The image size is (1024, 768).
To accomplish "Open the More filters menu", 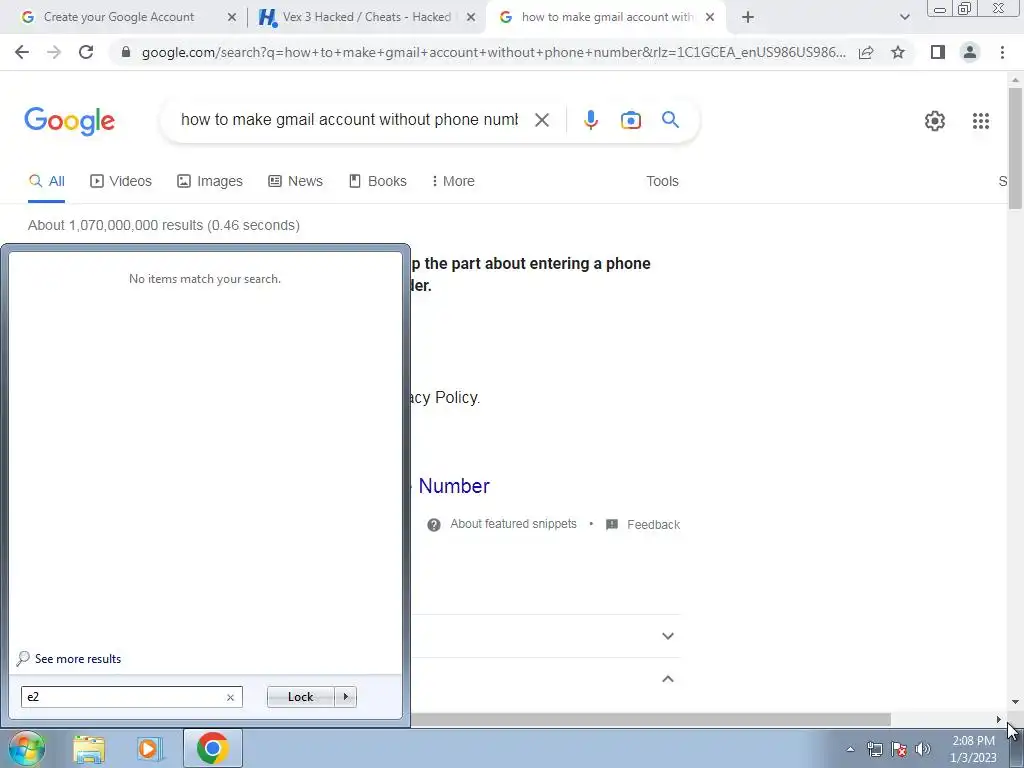I will (x=453, y=182).
